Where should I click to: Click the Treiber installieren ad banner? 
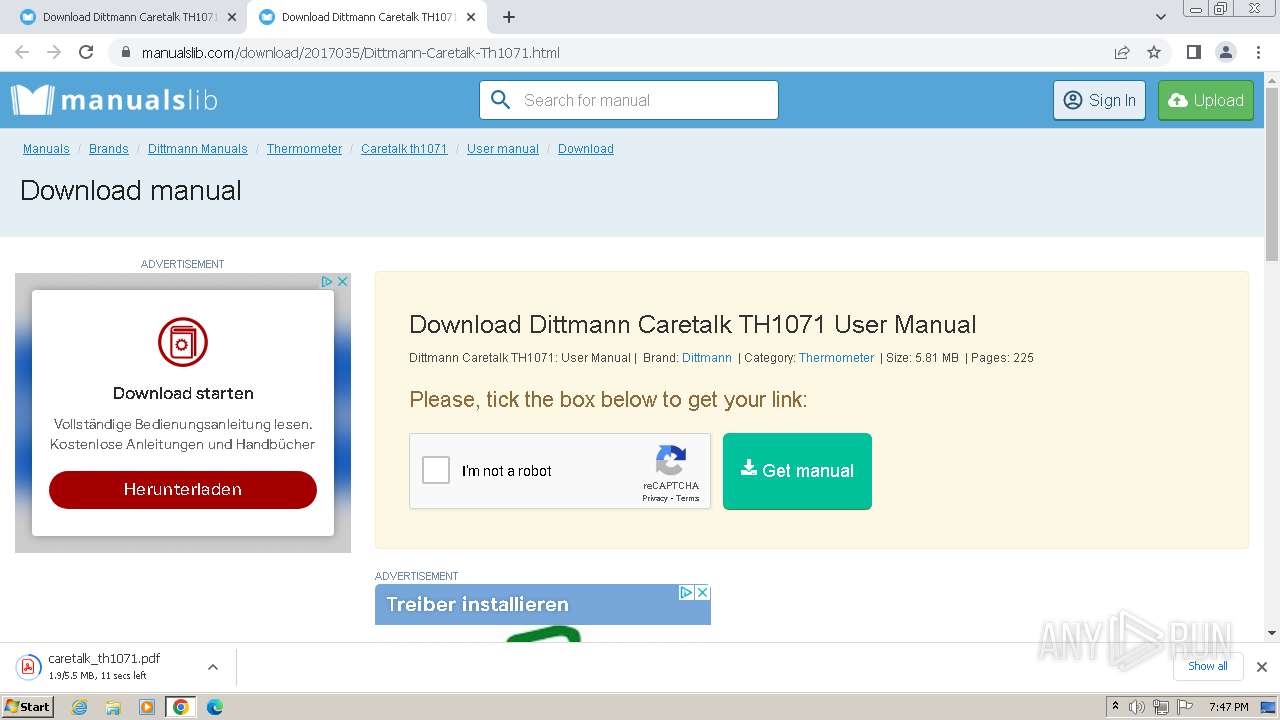543,605
